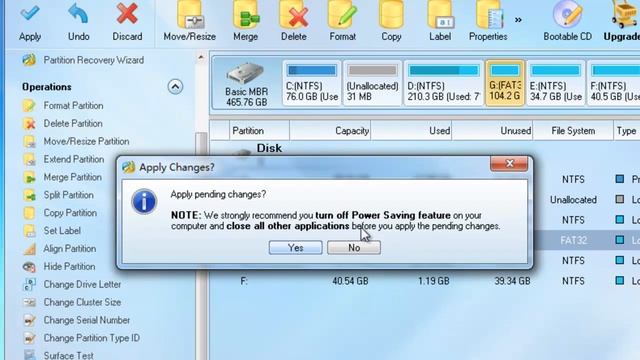Click Yes to apply pending changes
The width and height of the screenshot is (640, 360).
click(x=296, y=248)
